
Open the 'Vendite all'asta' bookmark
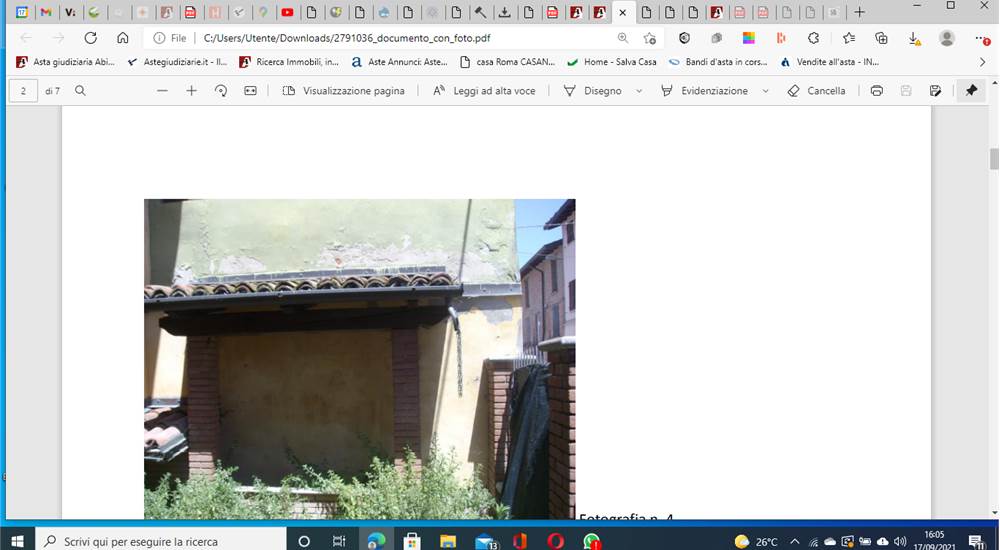pos(830,62)
